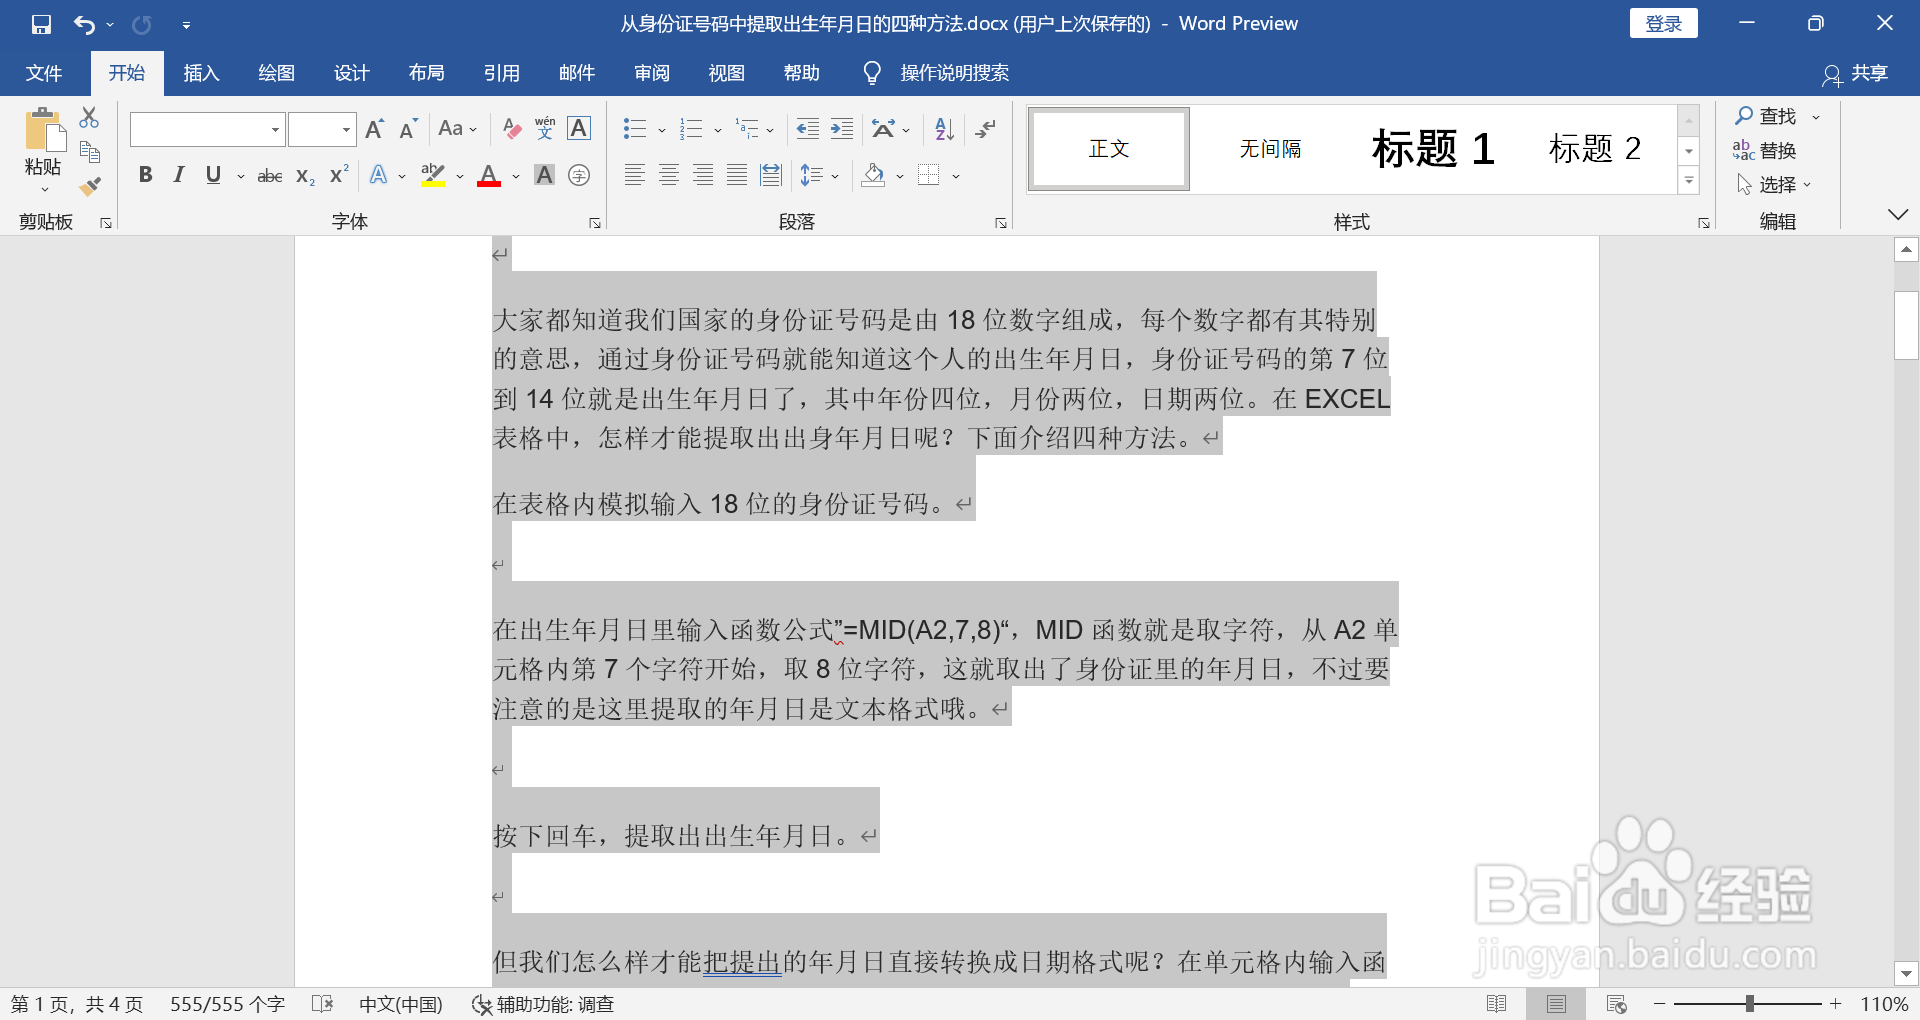Click the zoom slider handle
Image resolution: width=1920 pixels, height=1020 pixels.
click(1749, 1003)
